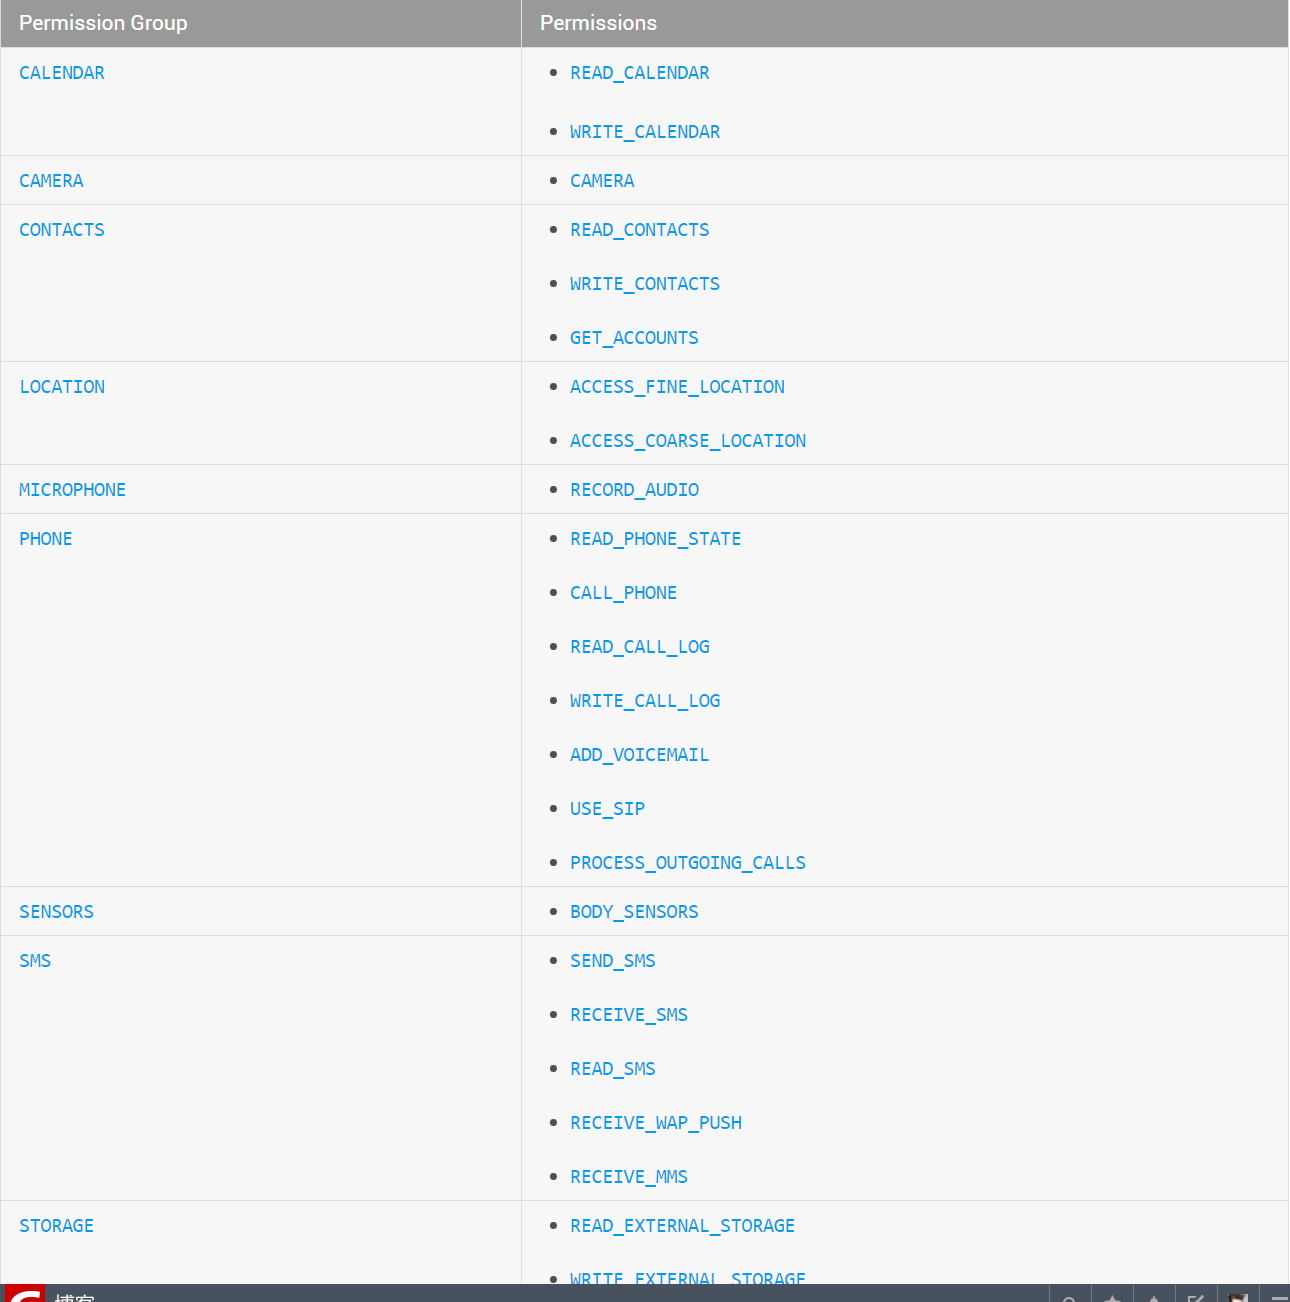Open the WRITE_CALENDAR permission link

coord(645,132)
